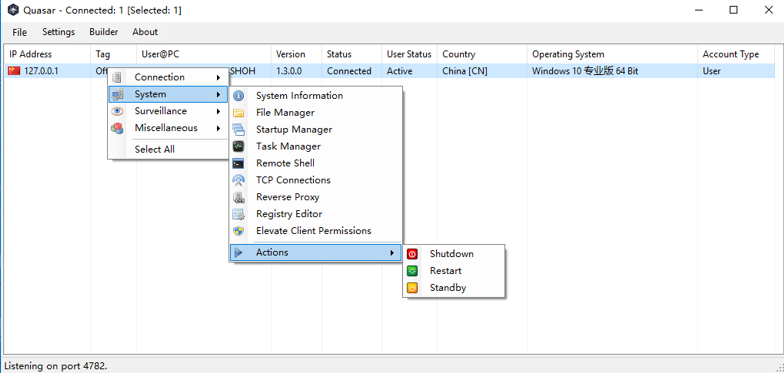The height and width of the screenshot is (373, 784).
Task: Expand the Miscellaneous submenu arrow
Action: (218, 128)
